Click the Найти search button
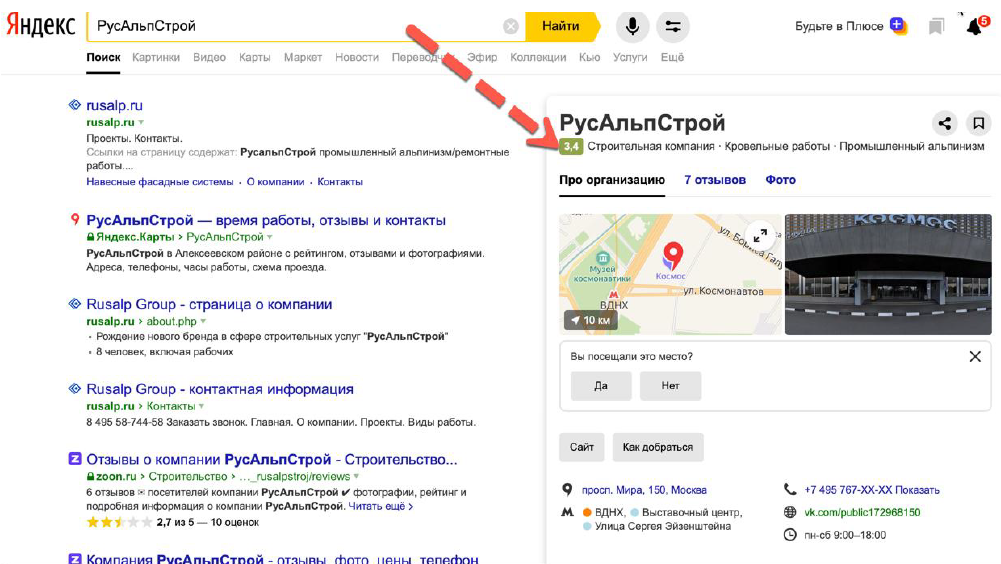Viewport: 1001px width, 564px height. [x=562, y=26]
